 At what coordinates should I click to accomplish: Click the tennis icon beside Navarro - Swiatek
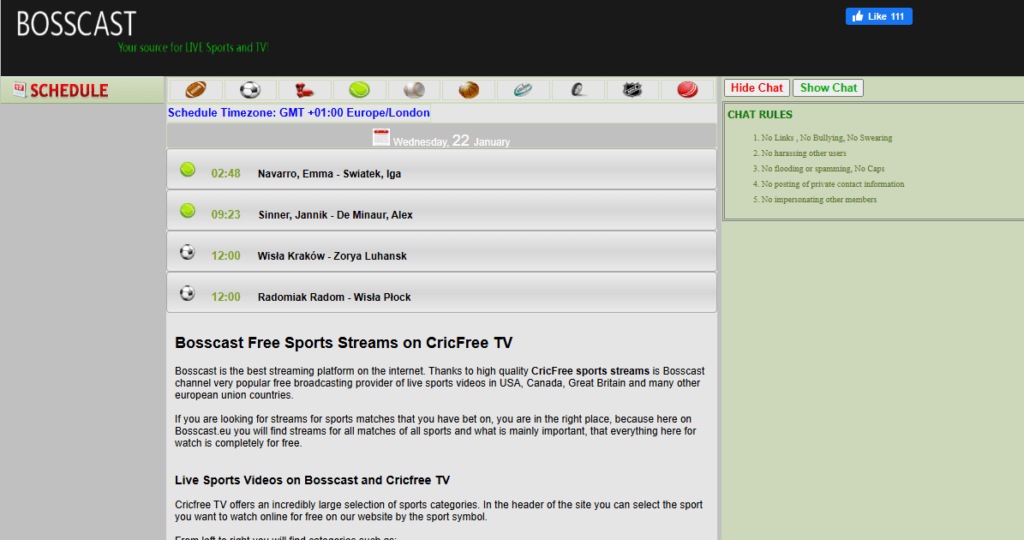[187, 170]
